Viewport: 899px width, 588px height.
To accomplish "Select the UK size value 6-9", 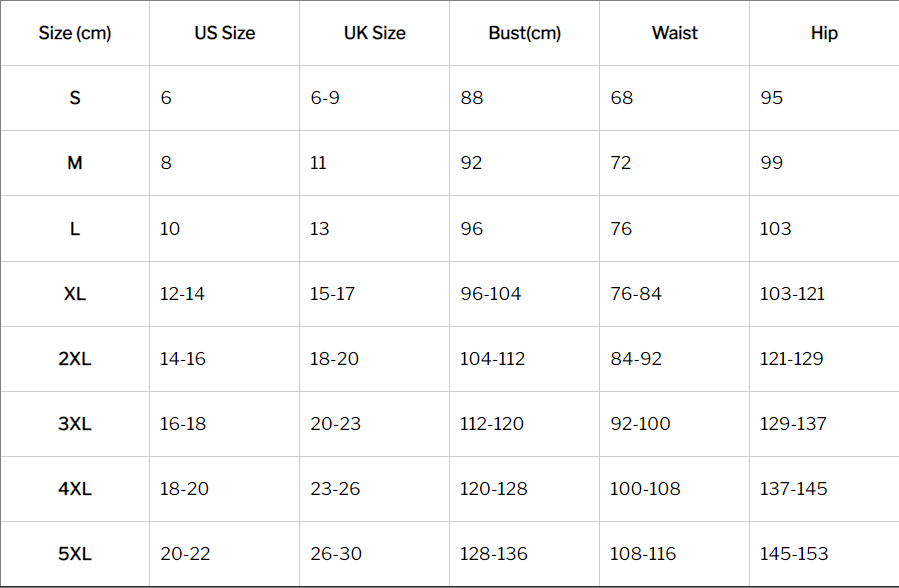I will click(325, 98).
